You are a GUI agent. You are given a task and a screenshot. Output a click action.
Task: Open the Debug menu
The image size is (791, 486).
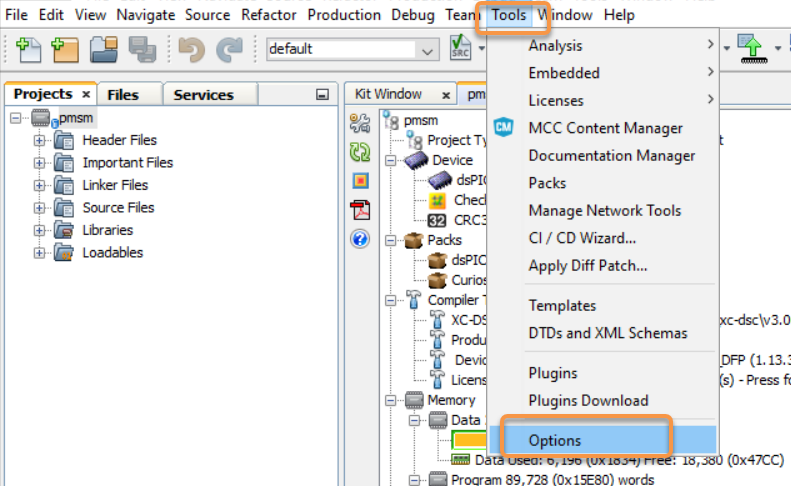tap(413, 15)
